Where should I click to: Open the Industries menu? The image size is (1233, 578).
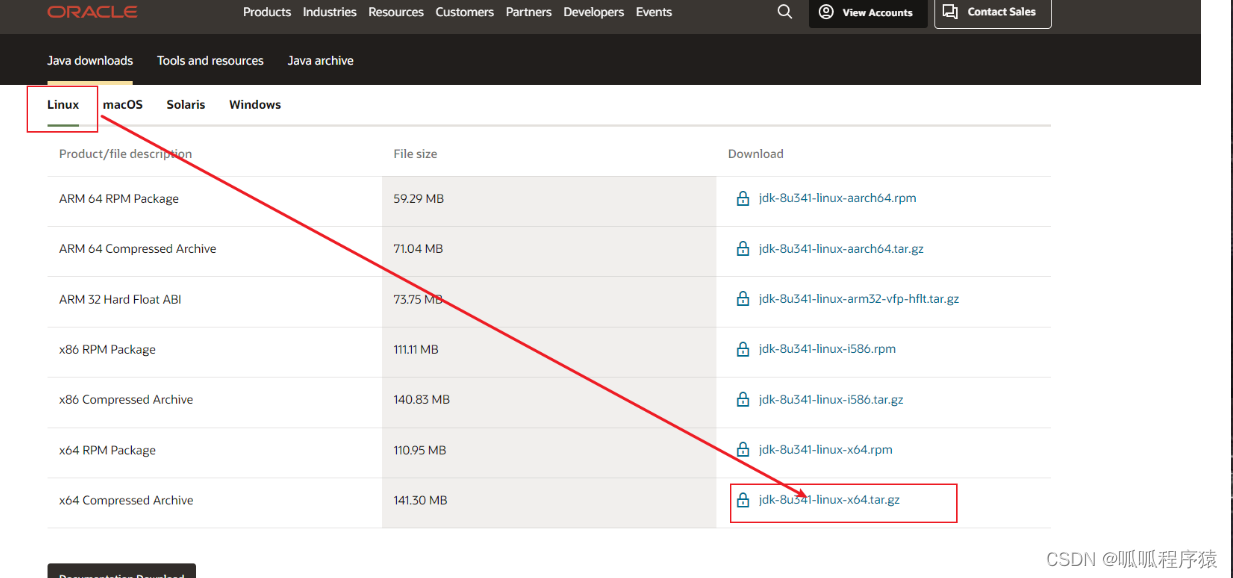coord(330,12)
